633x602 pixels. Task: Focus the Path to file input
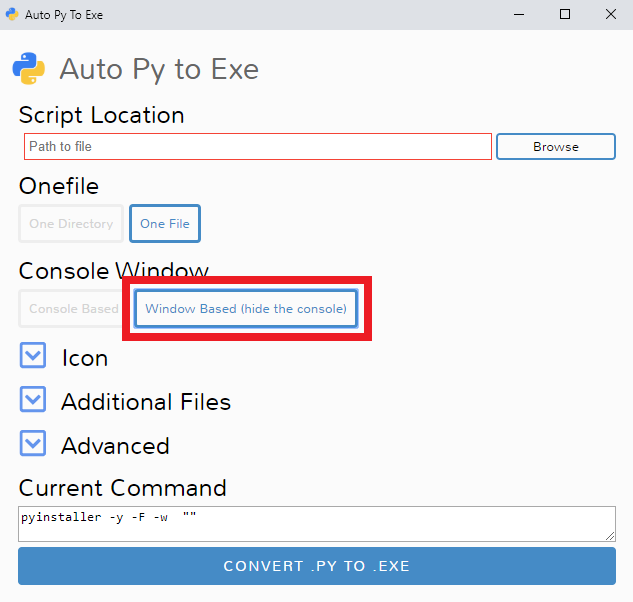click(258, 147)
